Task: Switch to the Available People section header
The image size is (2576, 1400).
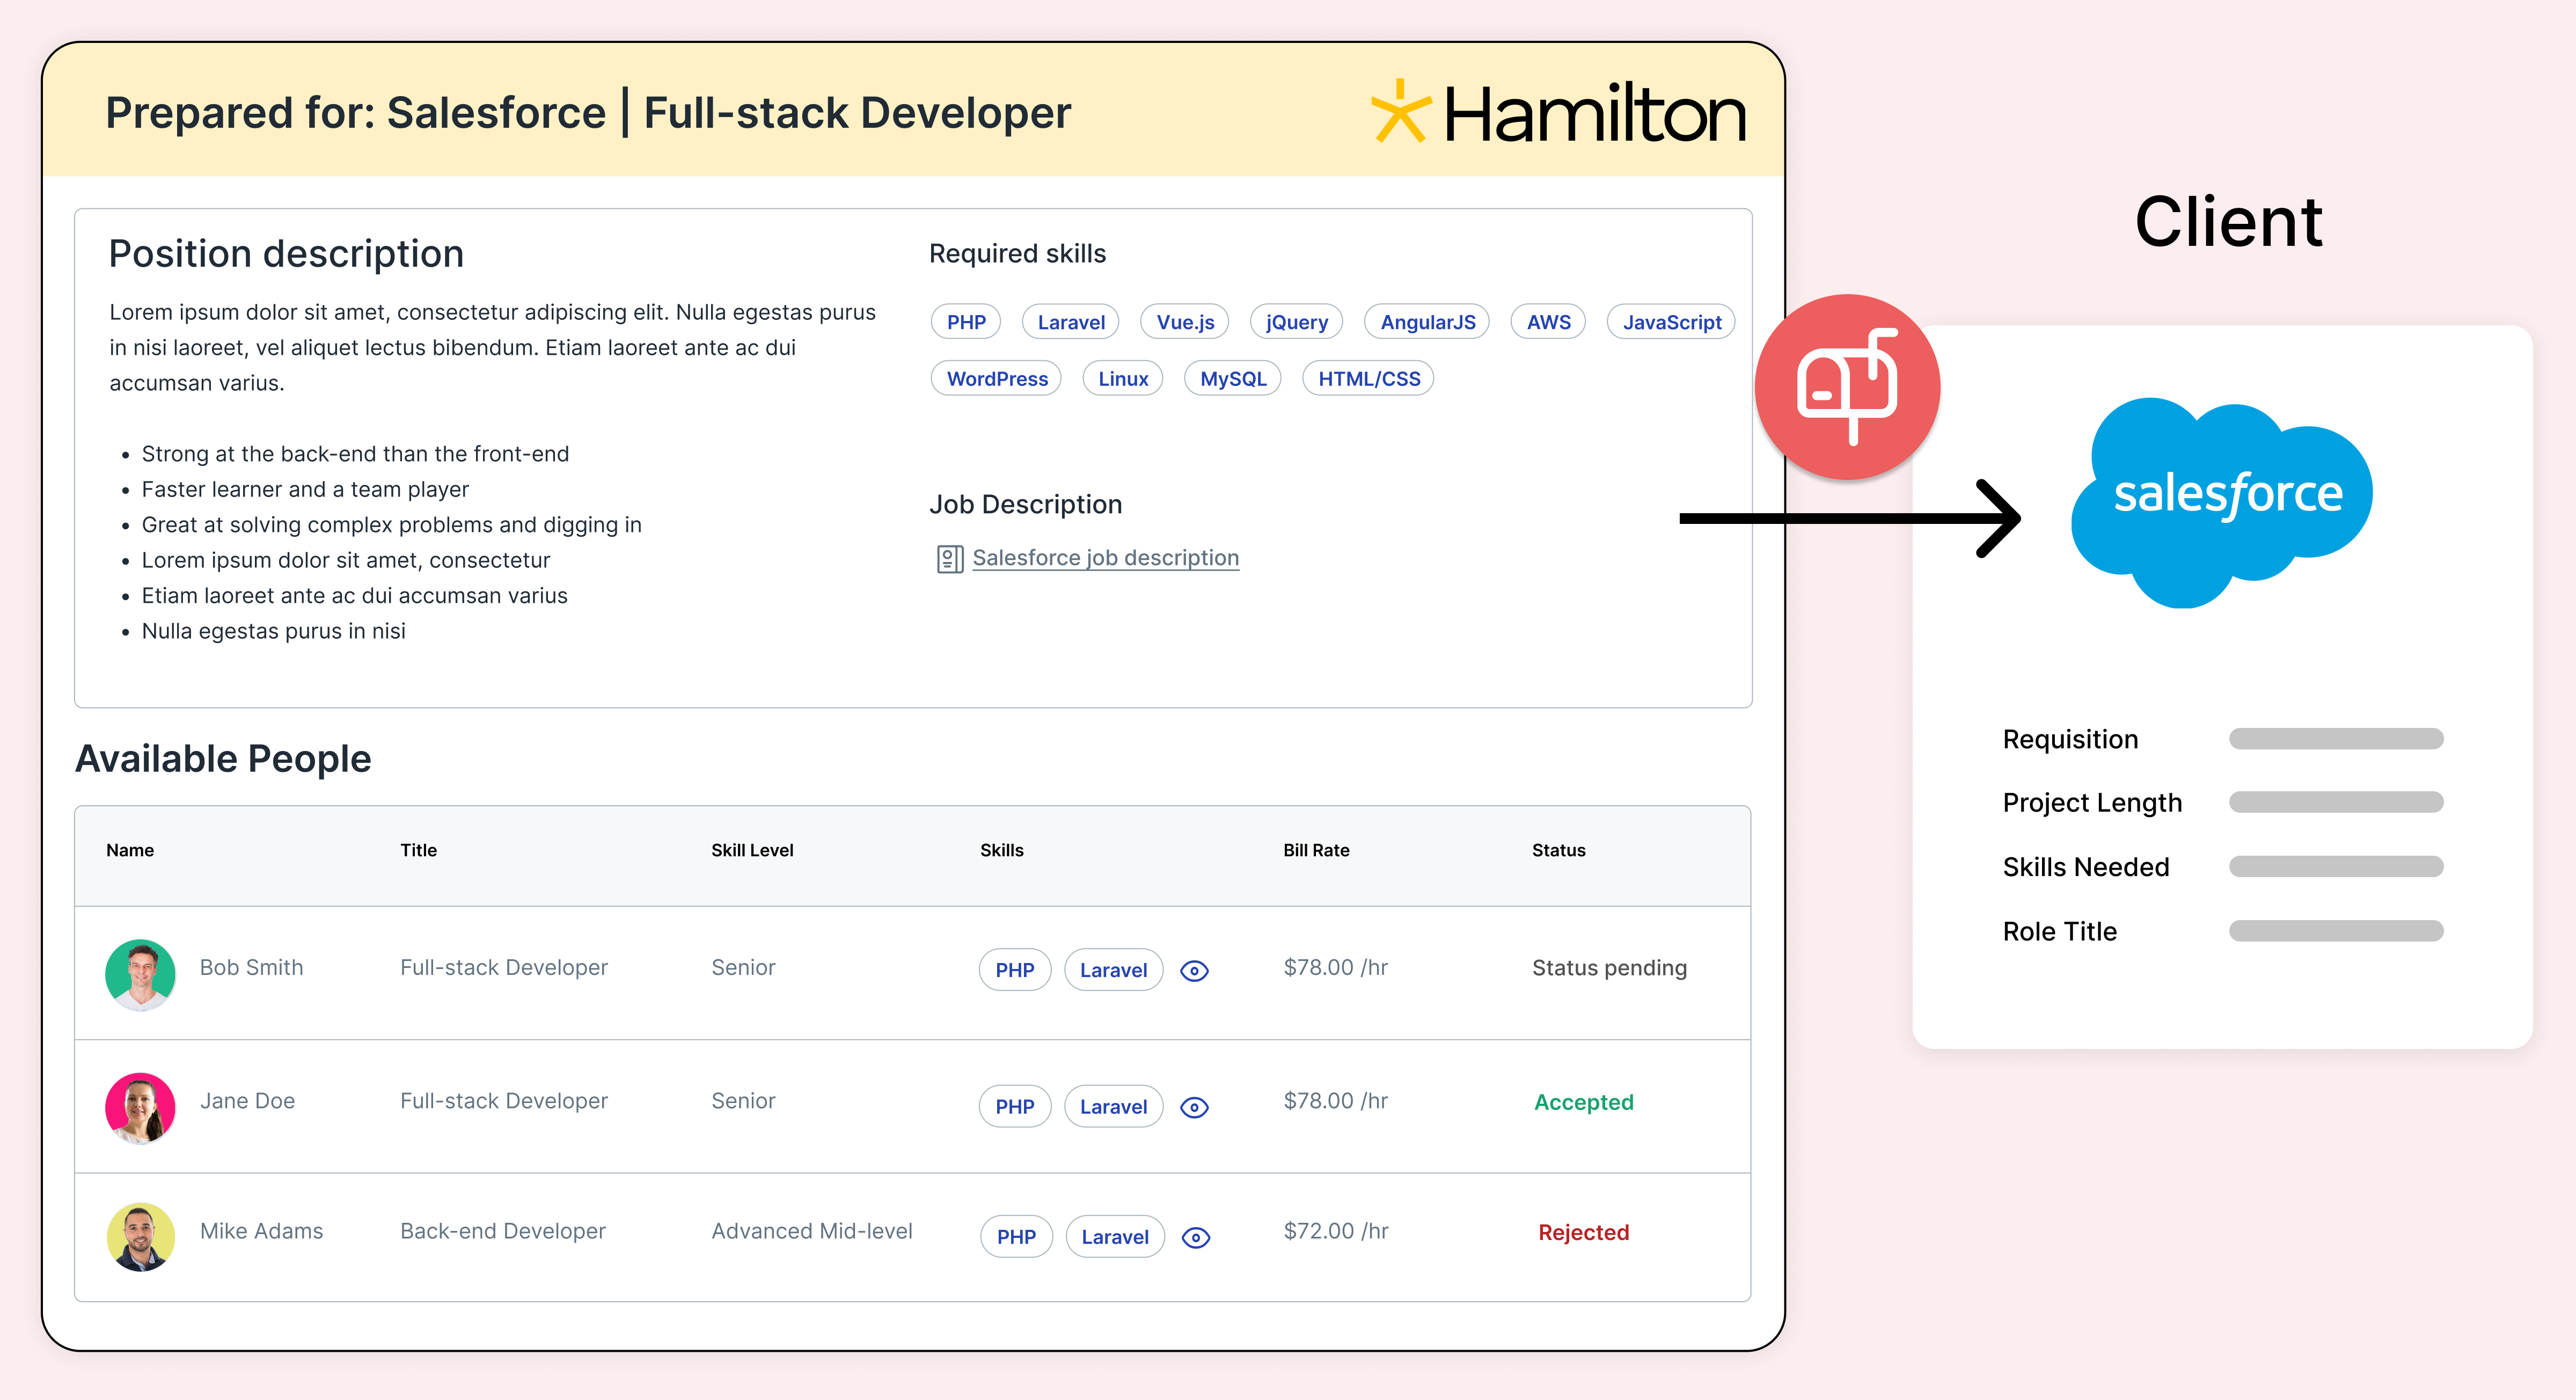Action: tap(222, 758)
